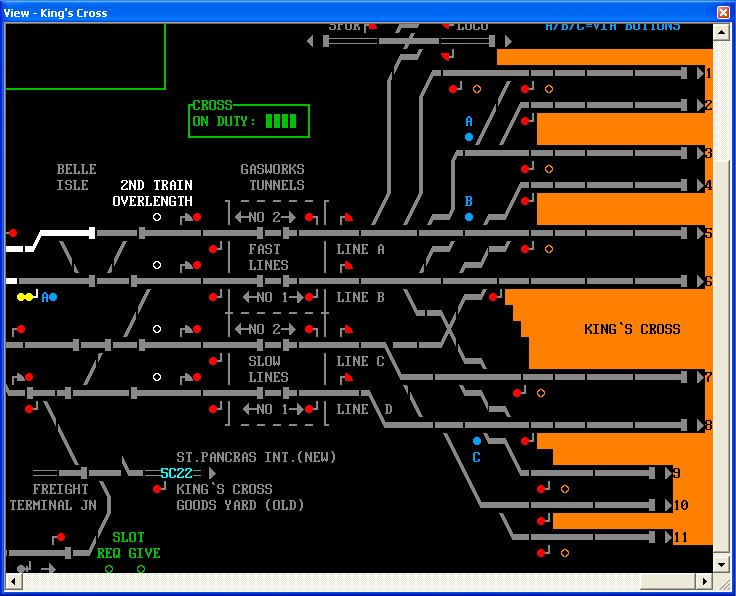Image resolution: width=736 pixels, height=596 pixels.
Task: Click the platform 10 end arrow
Action: click(x=668, y=505)
